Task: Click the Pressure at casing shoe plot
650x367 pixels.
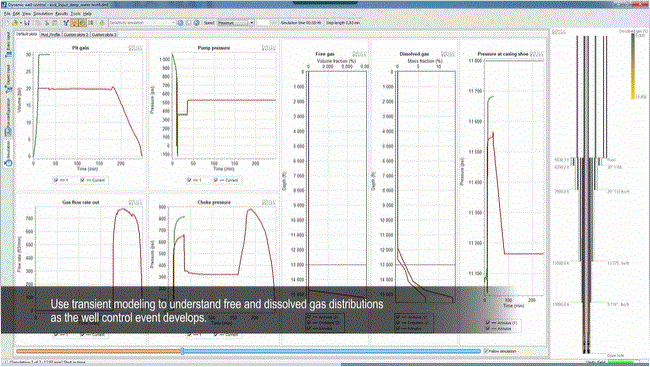Action: pyautogui.click(x=514, y=177)
